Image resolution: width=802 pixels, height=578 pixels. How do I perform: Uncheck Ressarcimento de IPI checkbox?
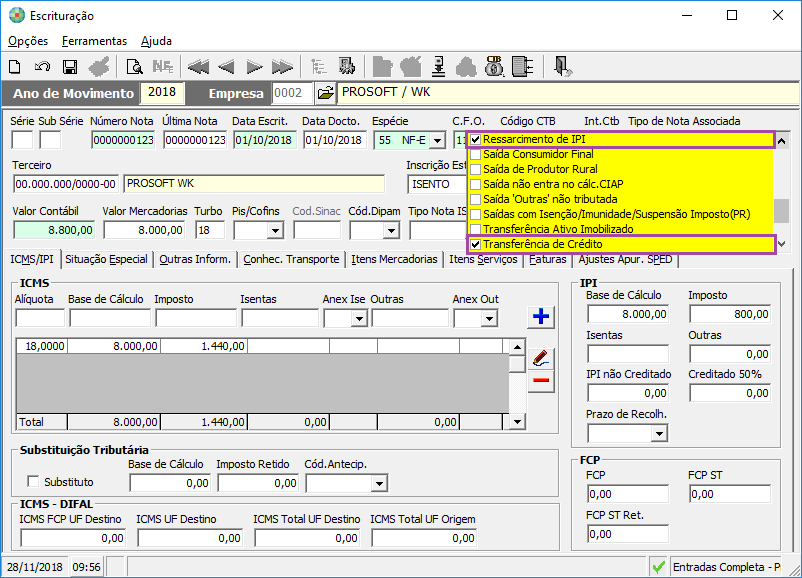[476, 140]
